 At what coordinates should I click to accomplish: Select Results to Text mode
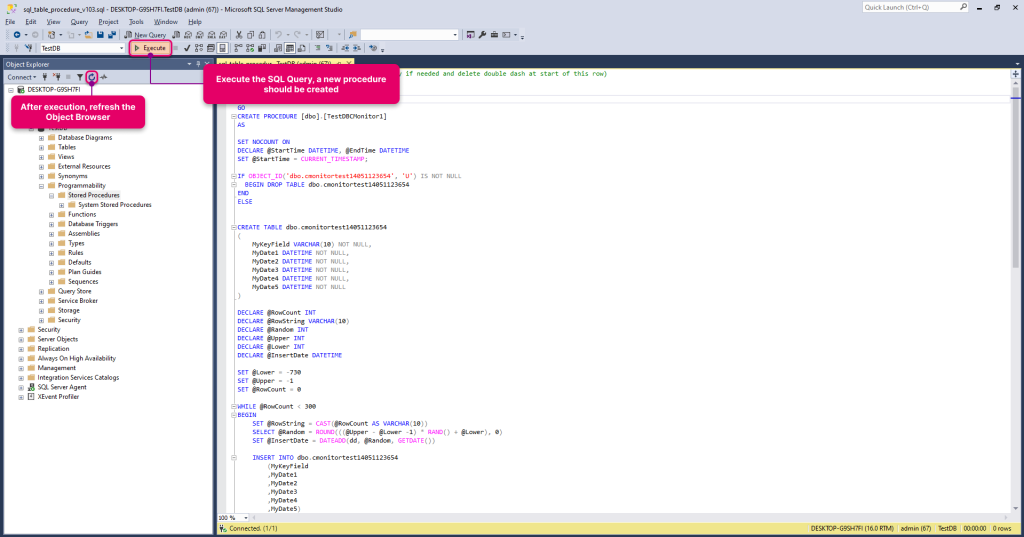[278, 48]
